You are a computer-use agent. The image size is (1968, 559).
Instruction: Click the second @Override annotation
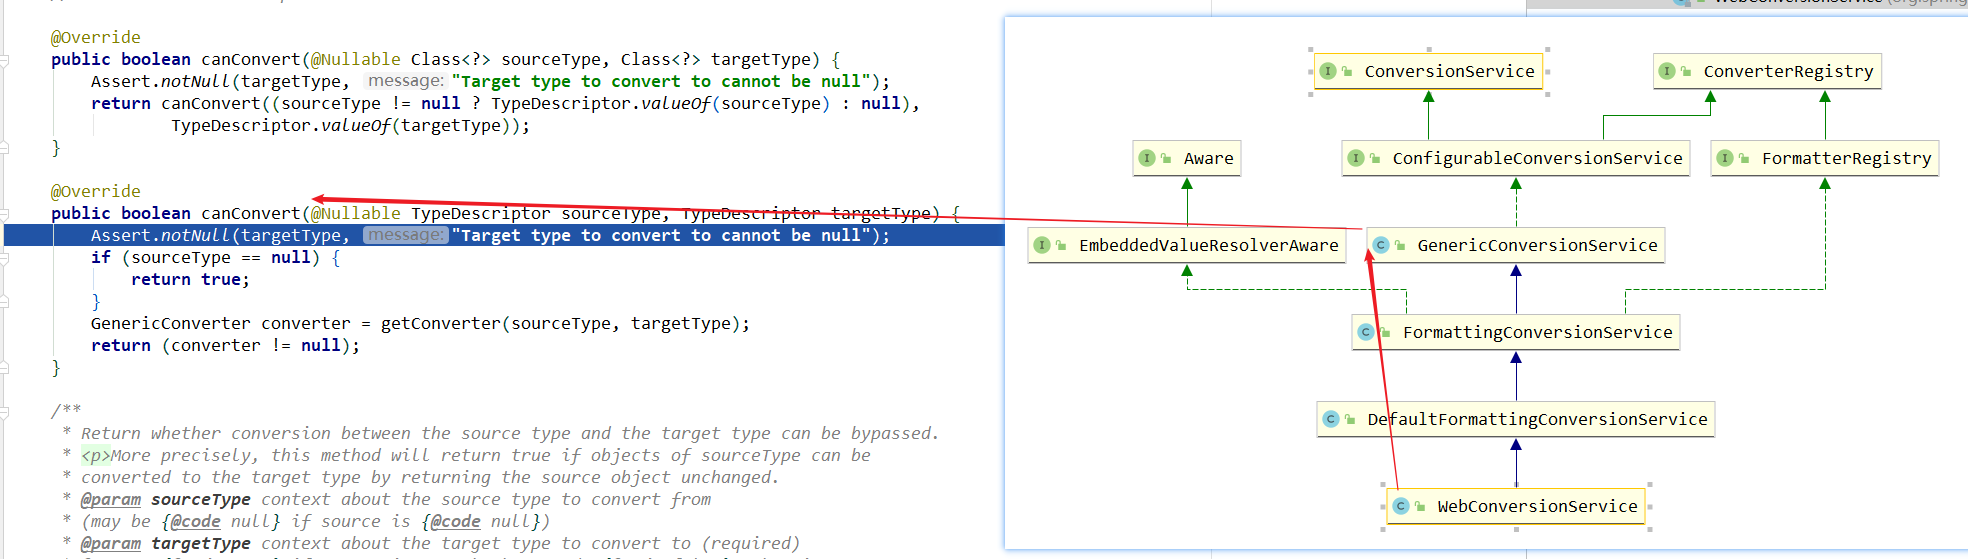[96, 191]
